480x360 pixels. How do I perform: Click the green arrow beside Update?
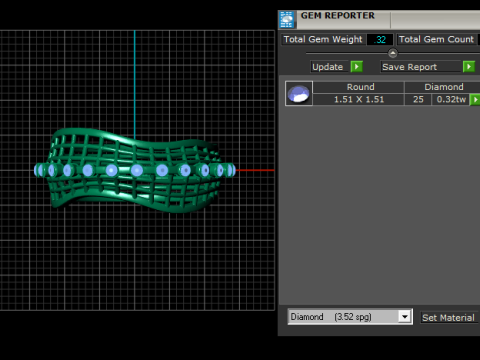(357, 67)
